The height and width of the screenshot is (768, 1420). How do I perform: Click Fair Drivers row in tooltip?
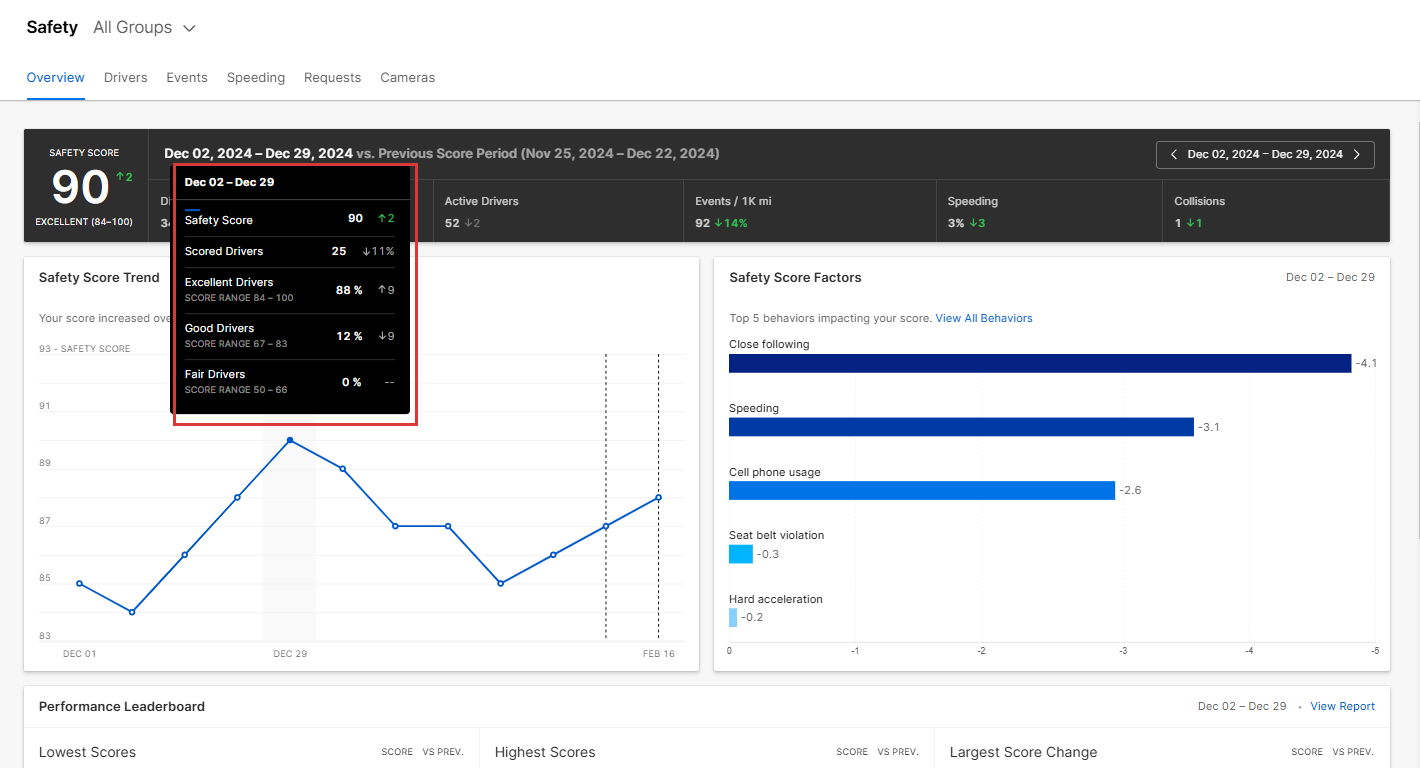(x=290, y=382)
